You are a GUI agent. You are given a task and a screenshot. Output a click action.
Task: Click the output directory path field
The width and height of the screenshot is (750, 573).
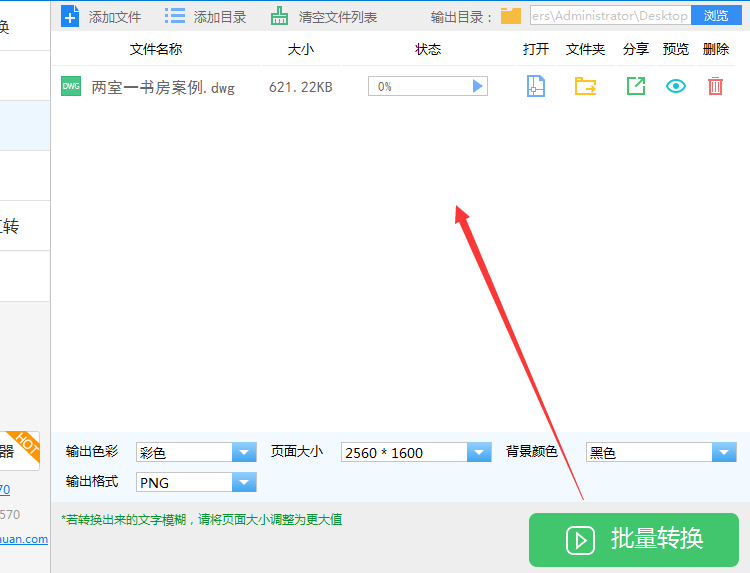610,16
